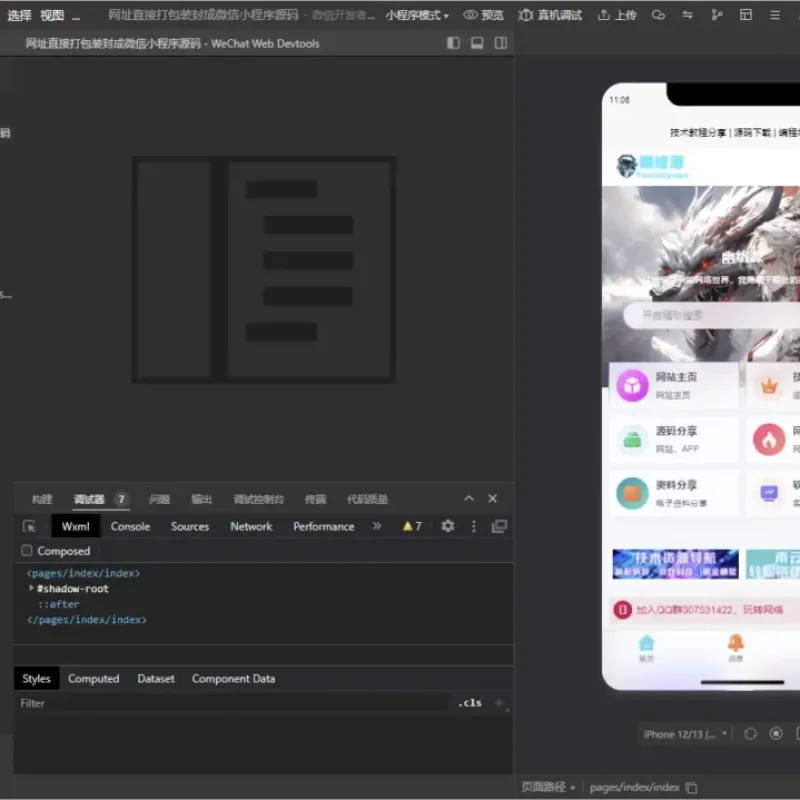Switch to the 输出 panel tab
Viewport: 800px width, 800px height.
click(x=202, y=499)
